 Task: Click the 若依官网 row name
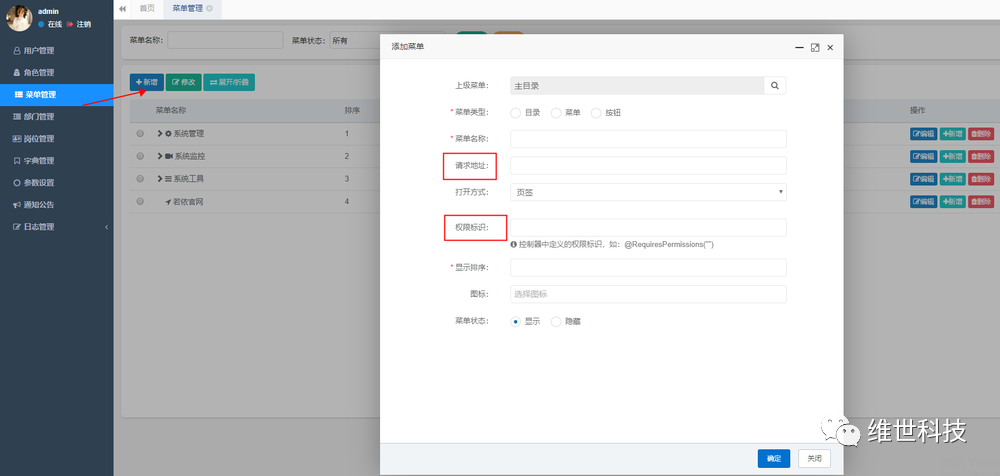pyautogui.click(x=188, y=202)
